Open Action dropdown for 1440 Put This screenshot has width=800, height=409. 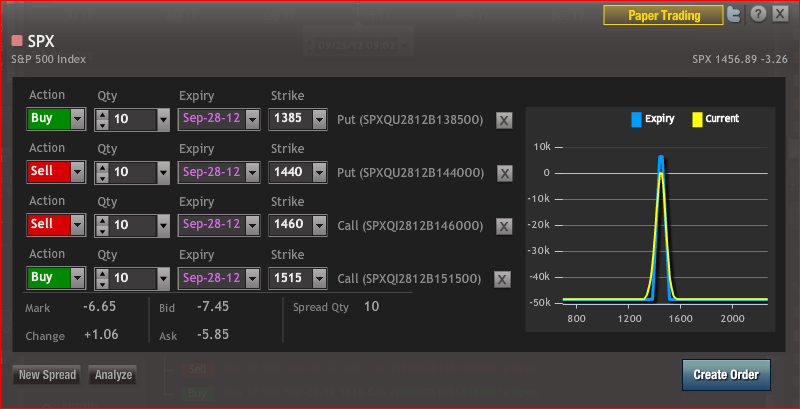(77, 172)
